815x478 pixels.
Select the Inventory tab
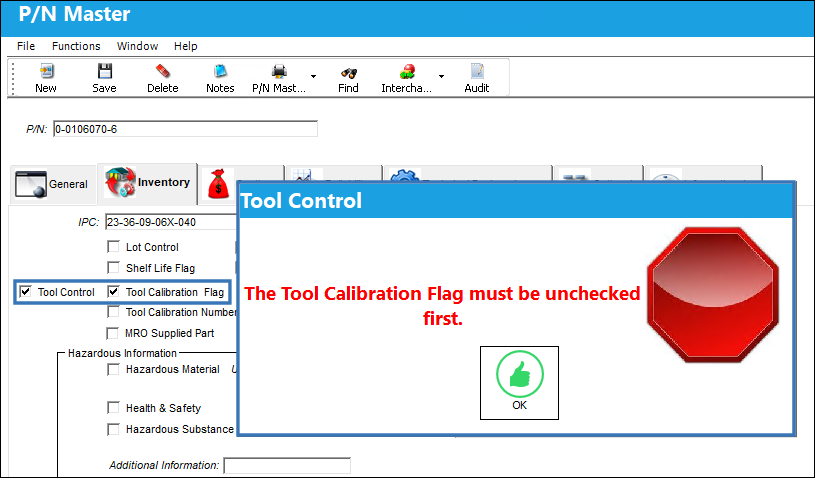[148, 183]
